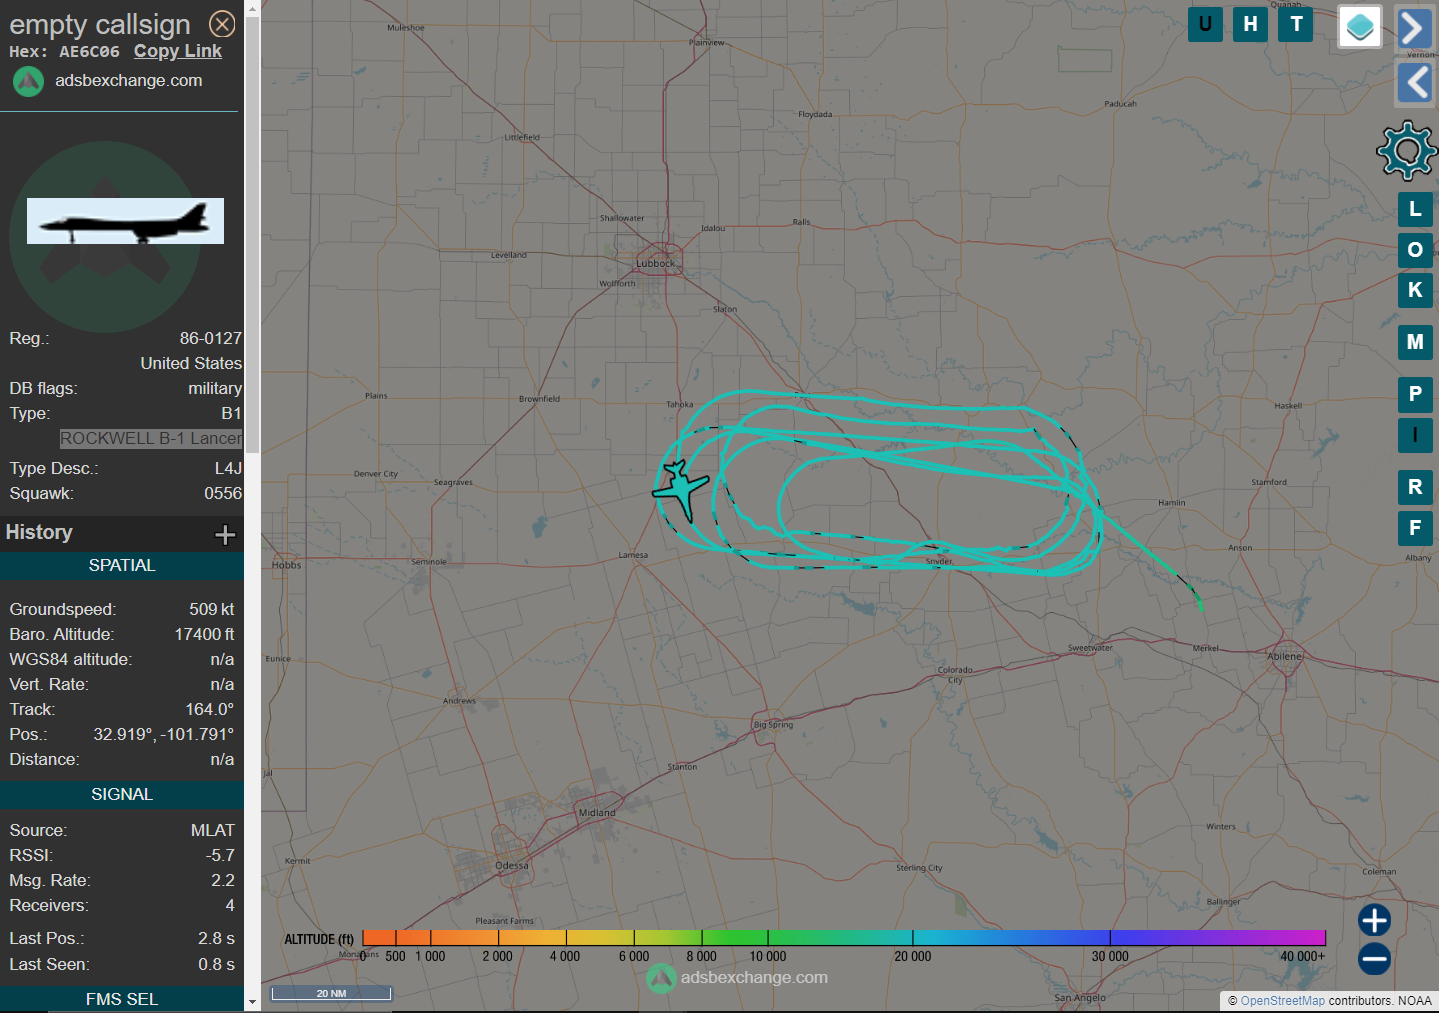Zoom out the map with minus icon
Screen dimensions: 1439x1013
click(x=1374, y=959)
